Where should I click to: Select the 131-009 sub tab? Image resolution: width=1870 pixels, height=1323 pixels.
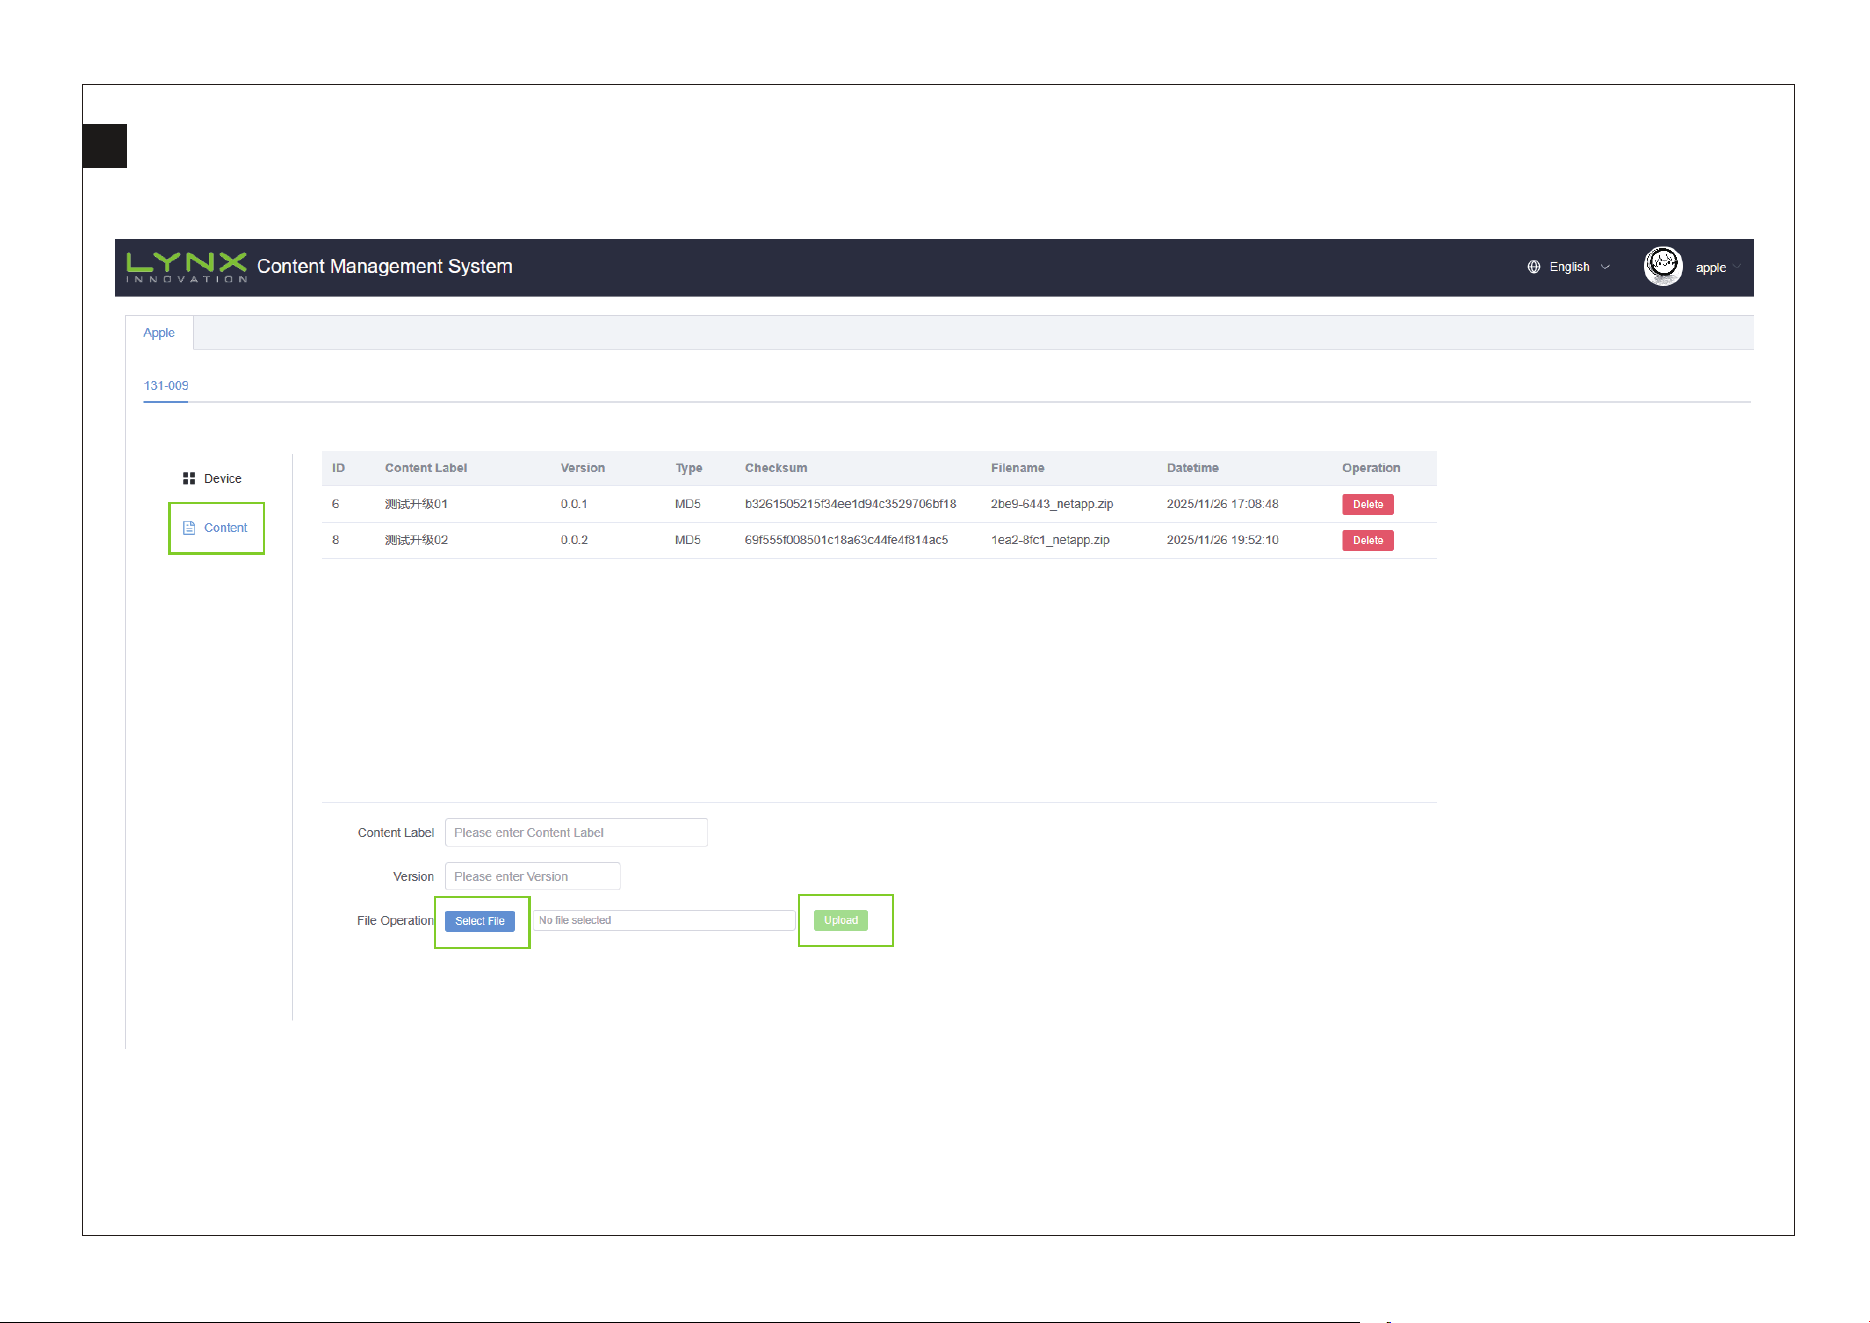coord(166,386)
